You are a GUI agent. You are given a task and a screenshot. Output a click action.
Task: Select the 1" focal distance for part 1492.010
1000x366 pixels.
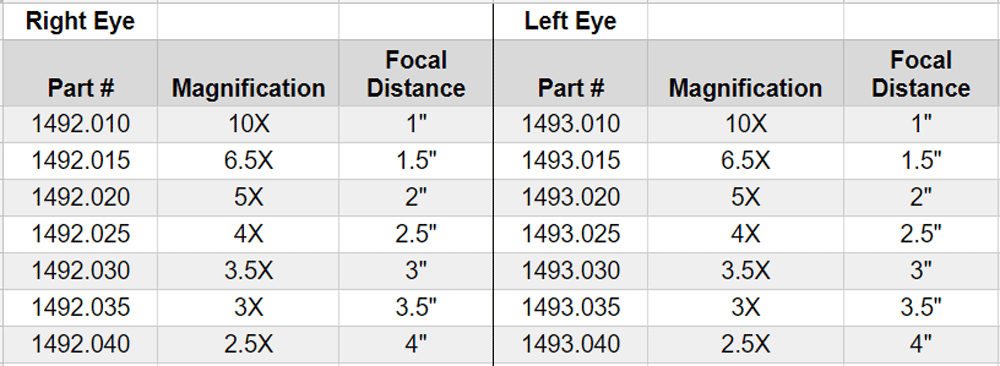(416, 124)
